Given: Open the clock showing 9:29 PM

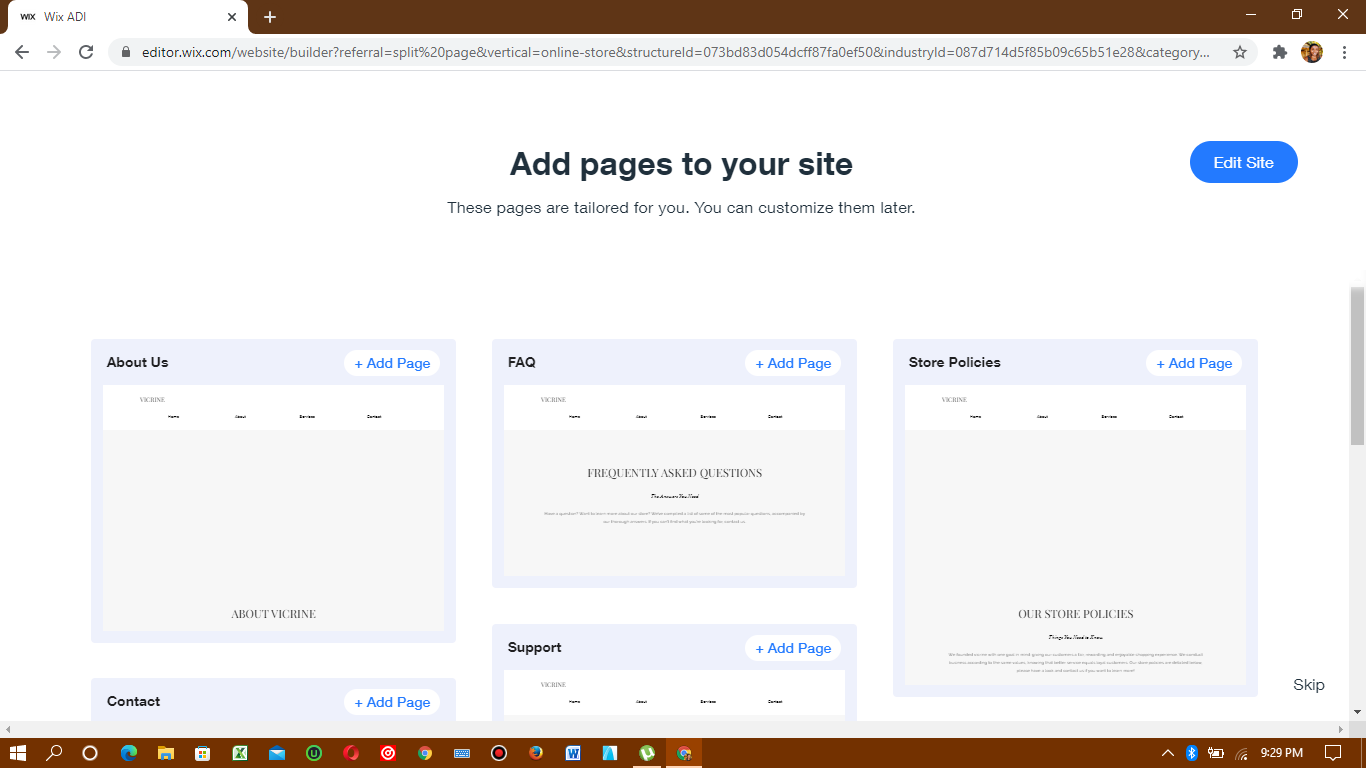Looking at the screenshot, I should (x=1282, y=753).
